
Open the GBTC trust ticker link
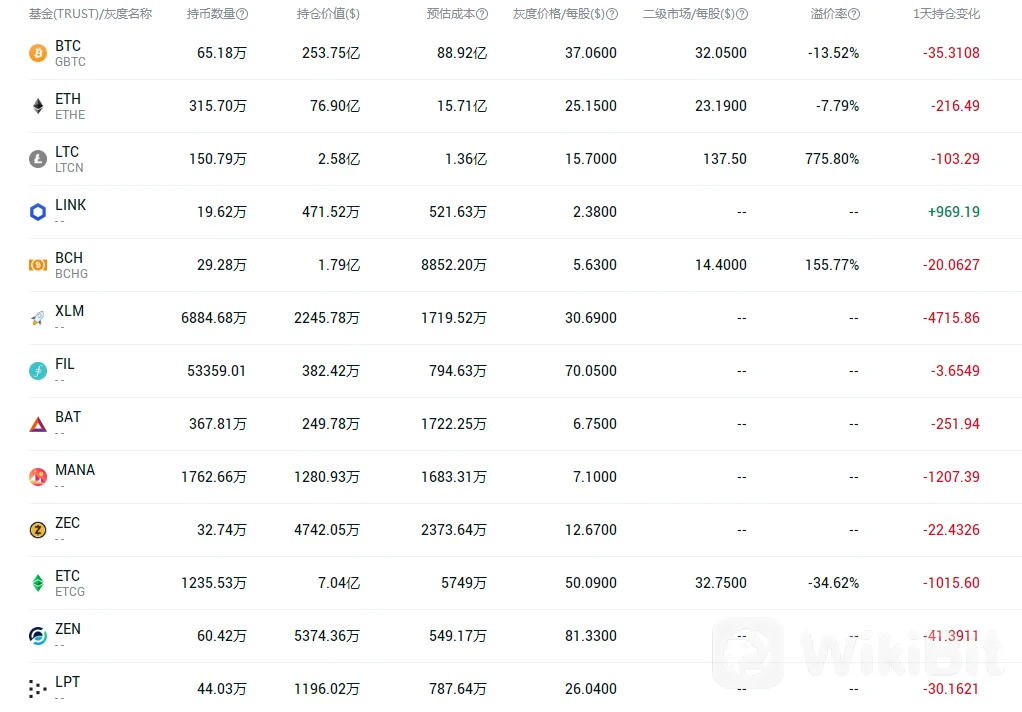[70, 62]
